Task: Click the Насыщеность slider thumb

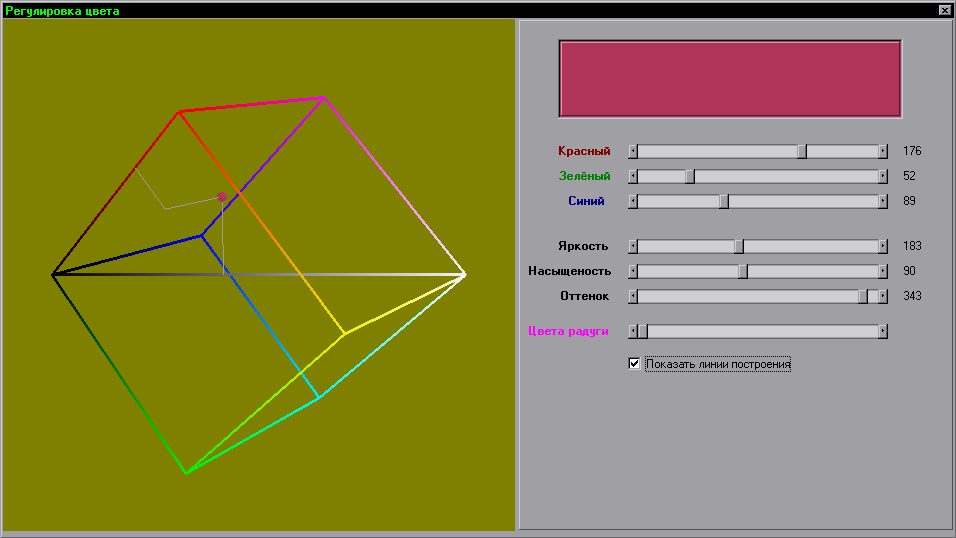Action: (x=743, y=271)
